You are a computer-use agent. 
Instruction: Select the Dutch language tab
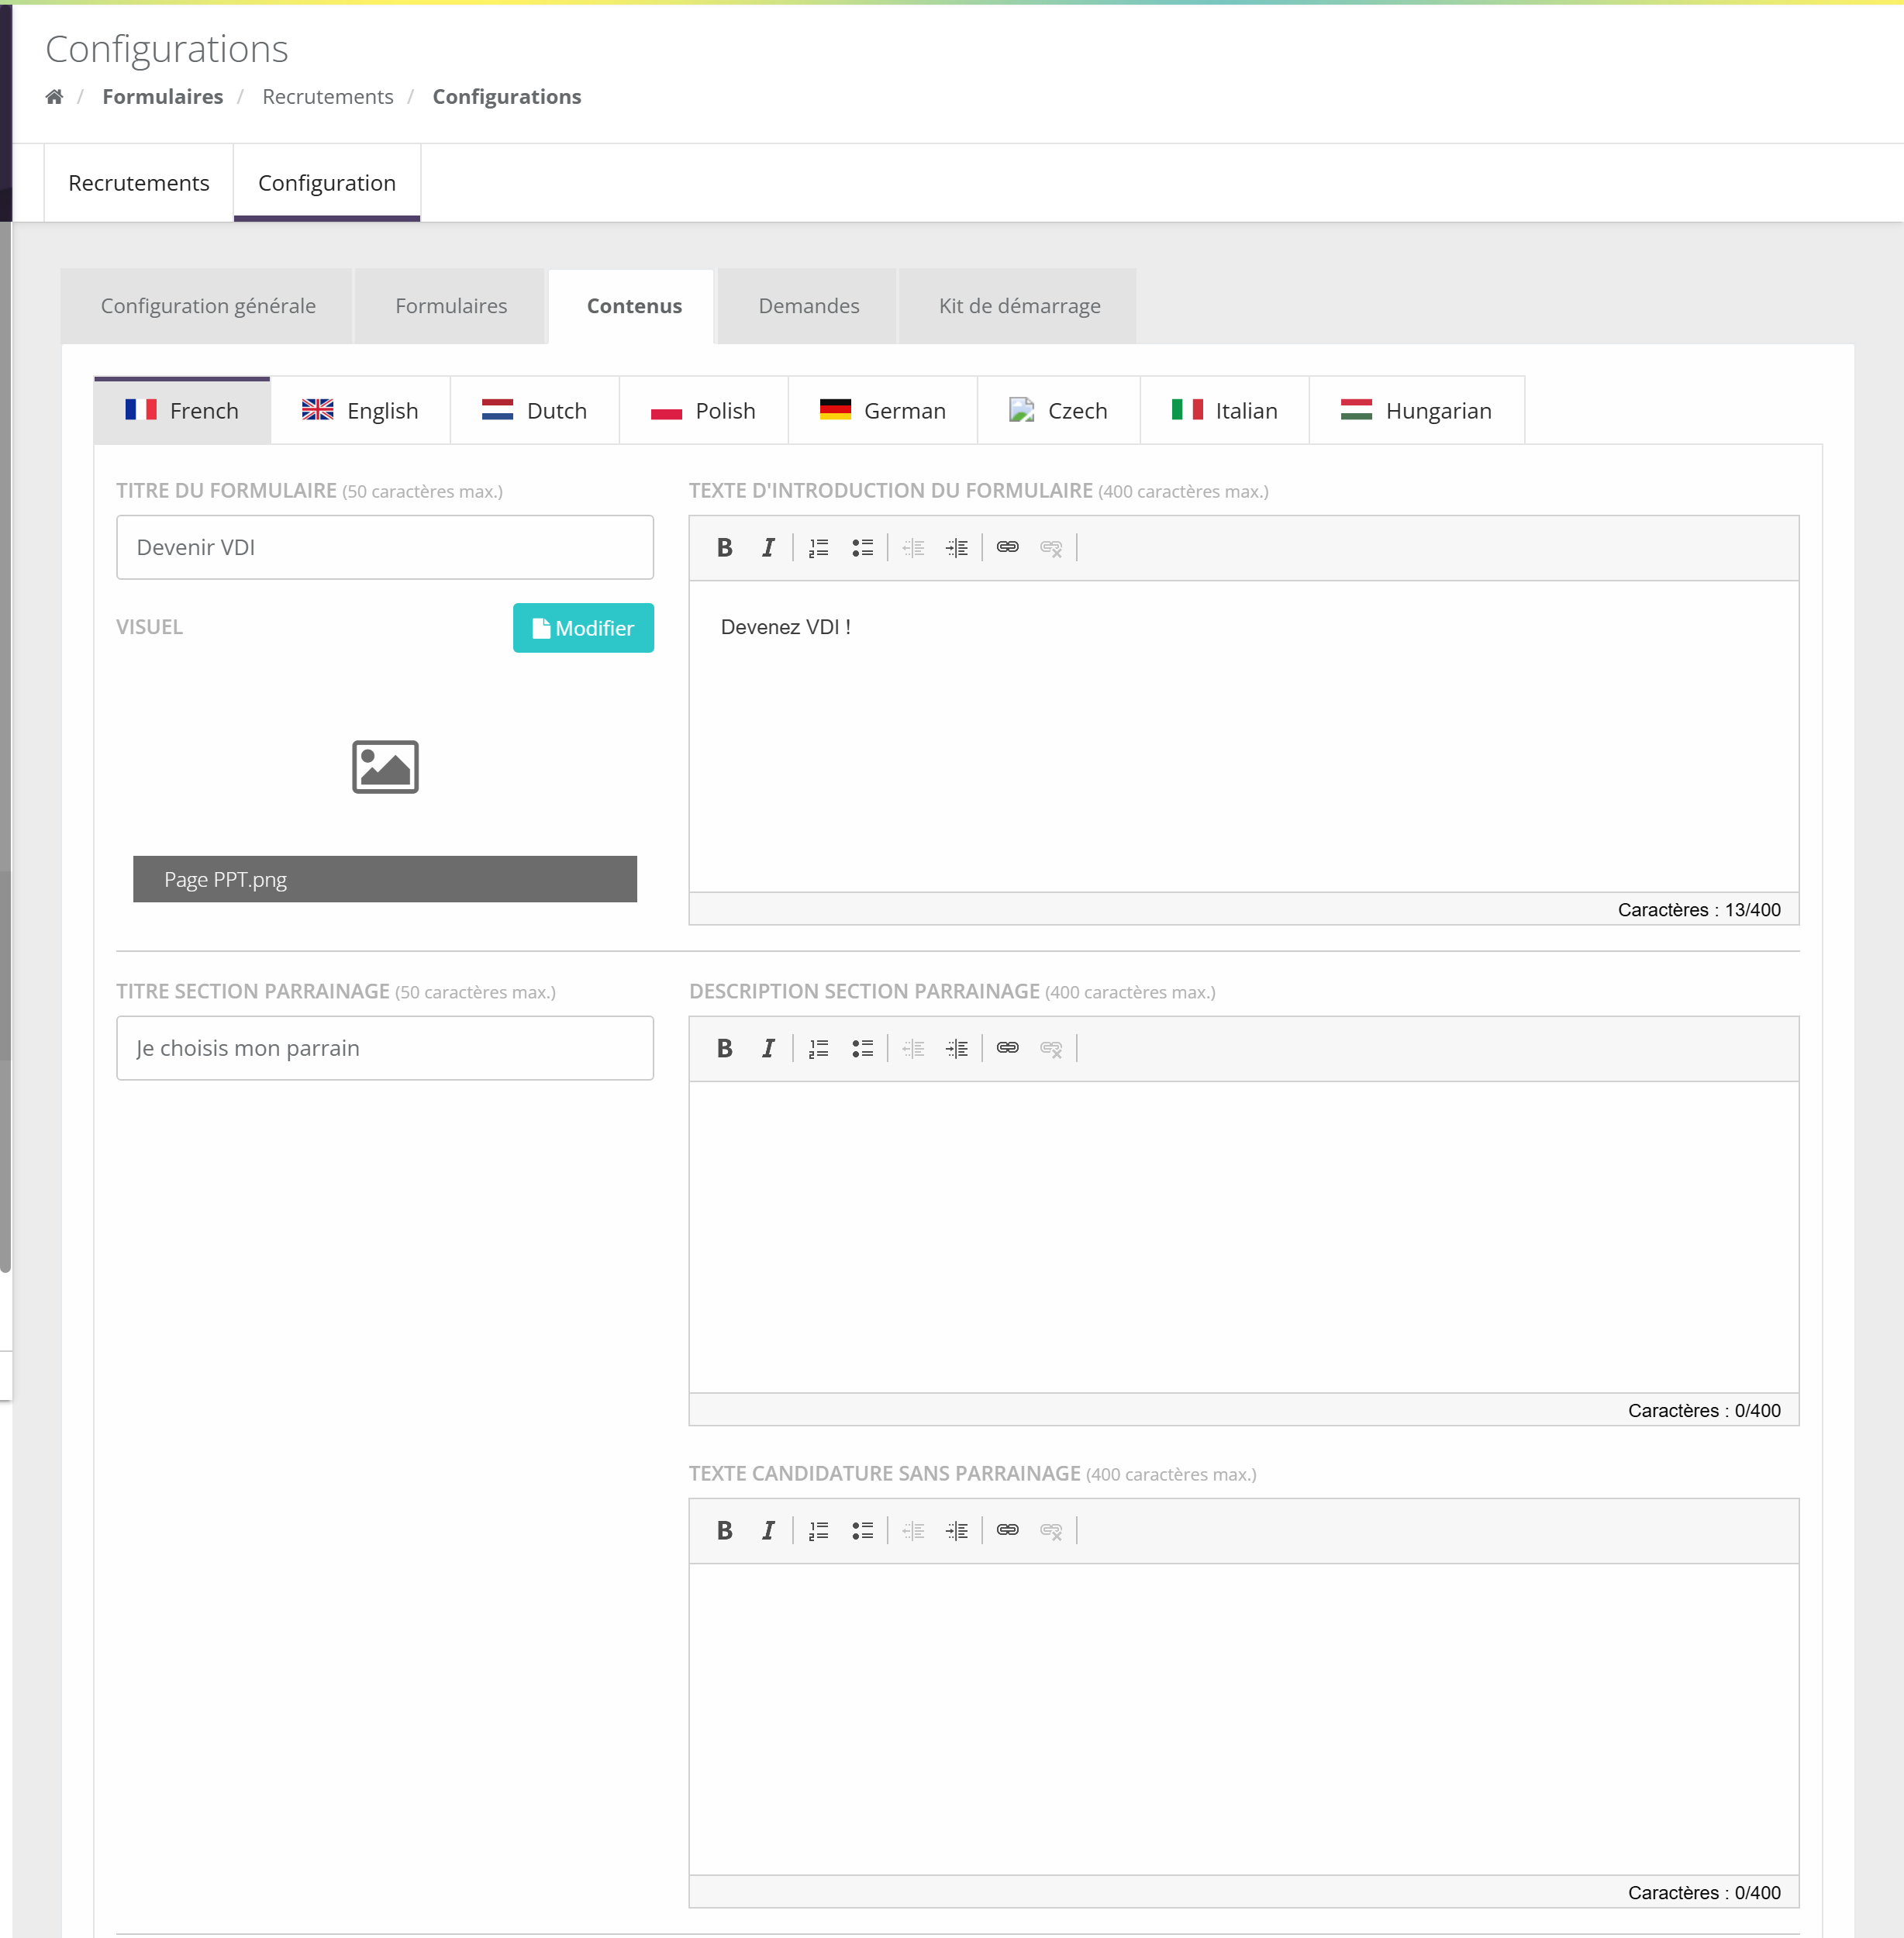tap(535, 411)
